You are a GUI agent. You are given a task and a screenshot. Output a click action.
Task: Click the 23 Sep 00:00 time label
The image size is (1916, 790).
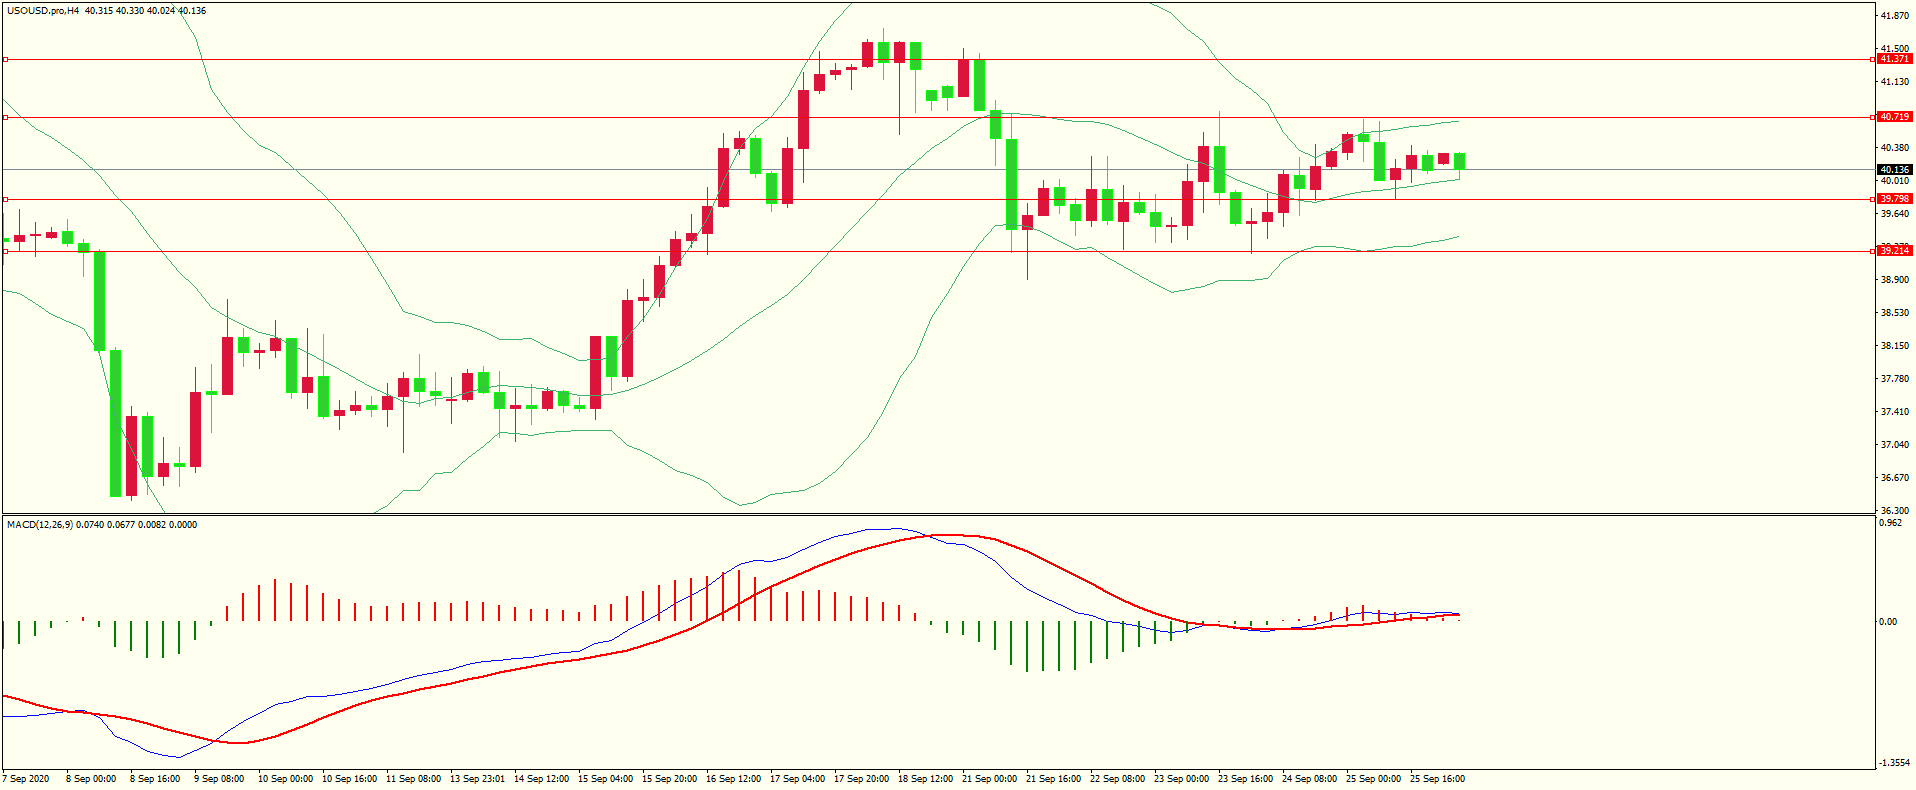point(1181,779)
